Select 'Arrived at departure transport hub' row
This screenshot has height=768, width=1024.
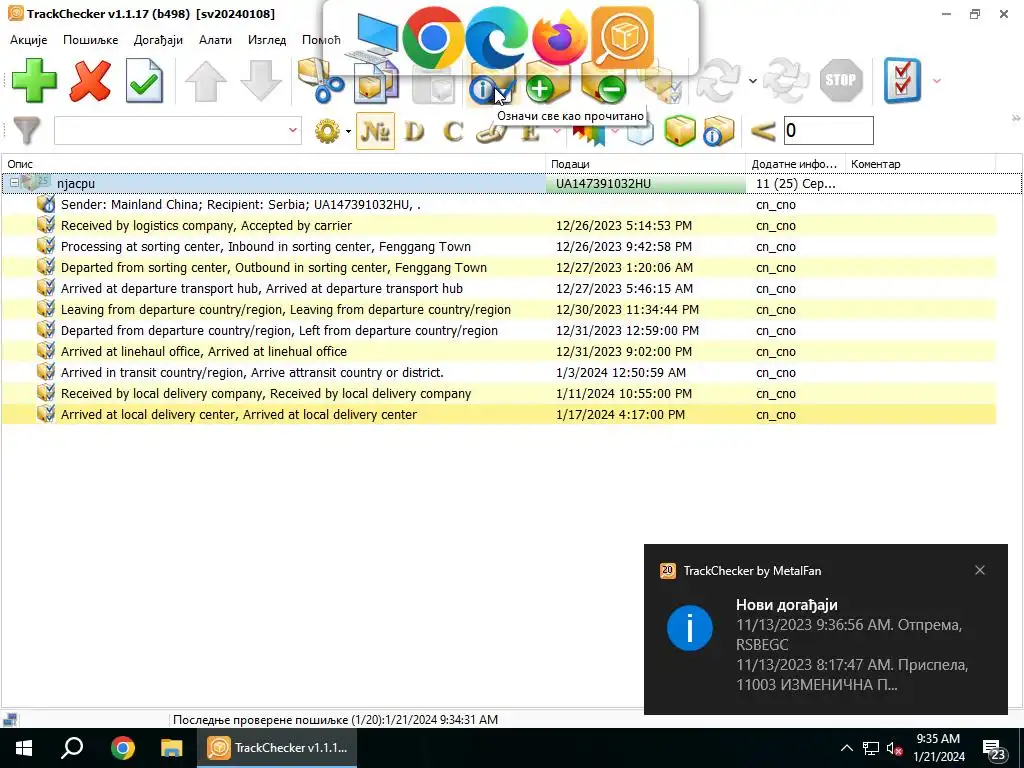point(499,288)
